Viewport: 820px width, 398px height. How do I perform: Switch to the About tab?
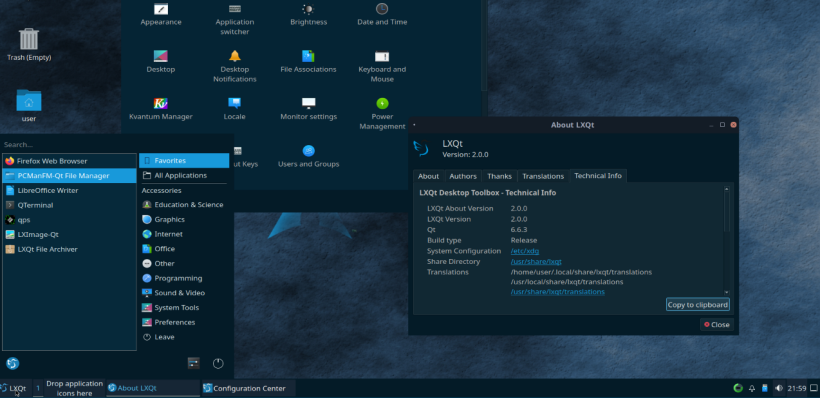[x=428, y=176]
